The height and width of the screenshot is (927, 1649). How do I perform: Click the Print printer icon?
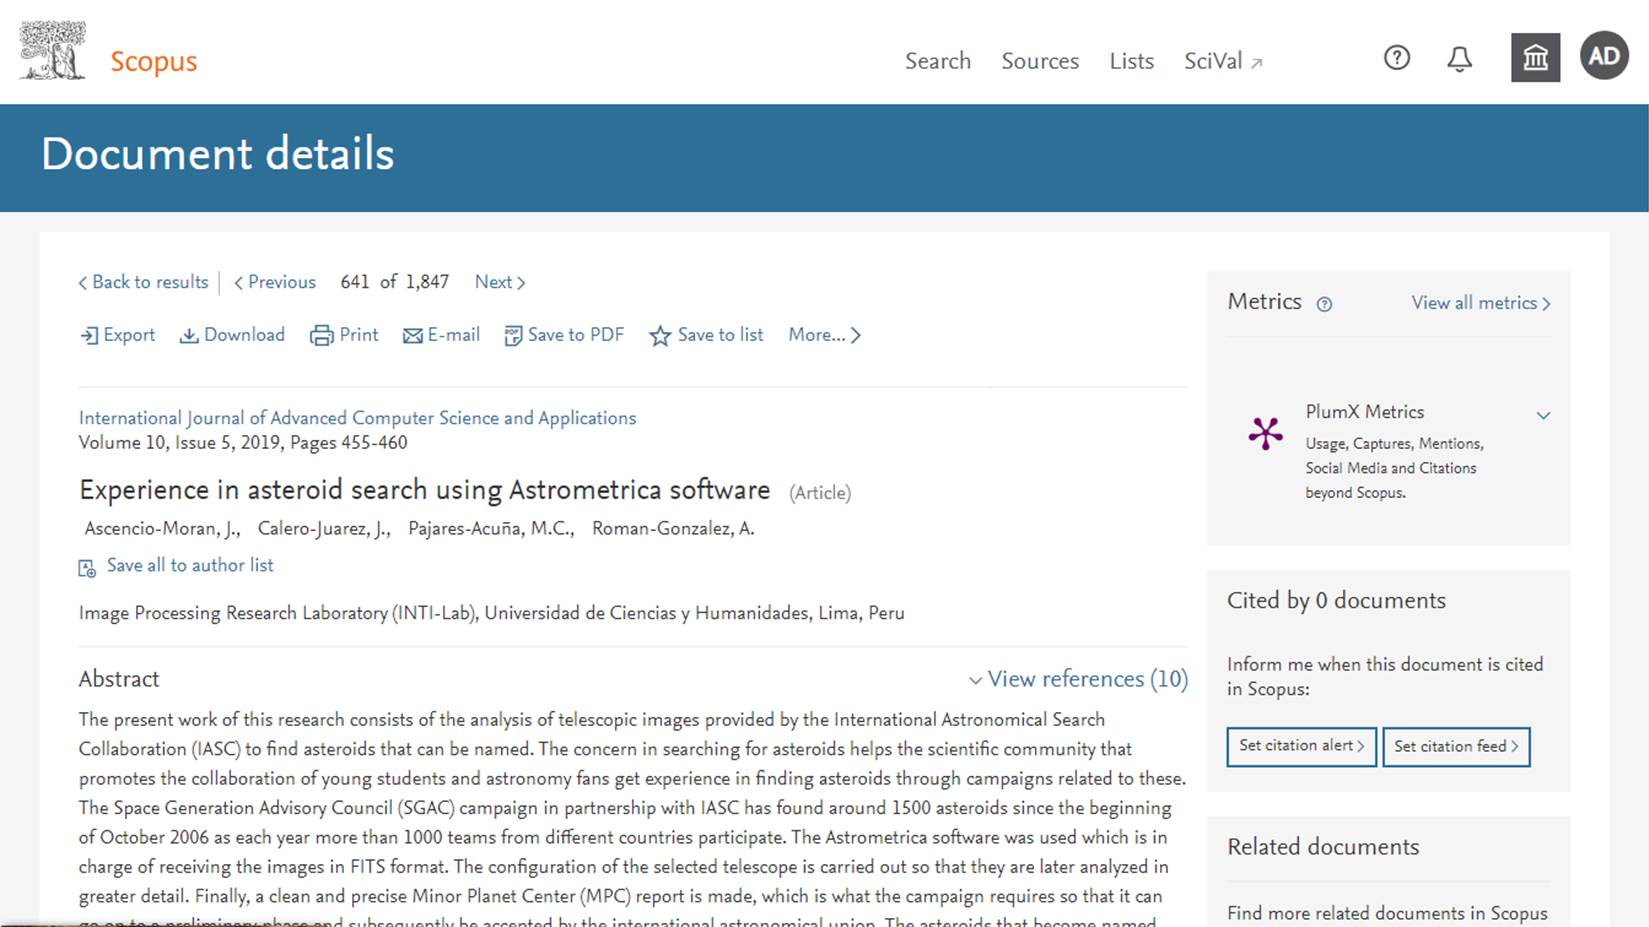[321, 336]
